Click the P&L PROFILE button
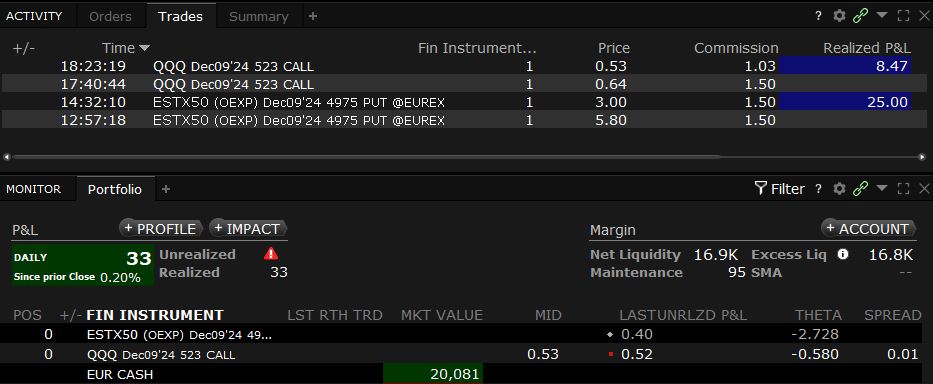This screenshot has width=933, height=384. point(161,229)
